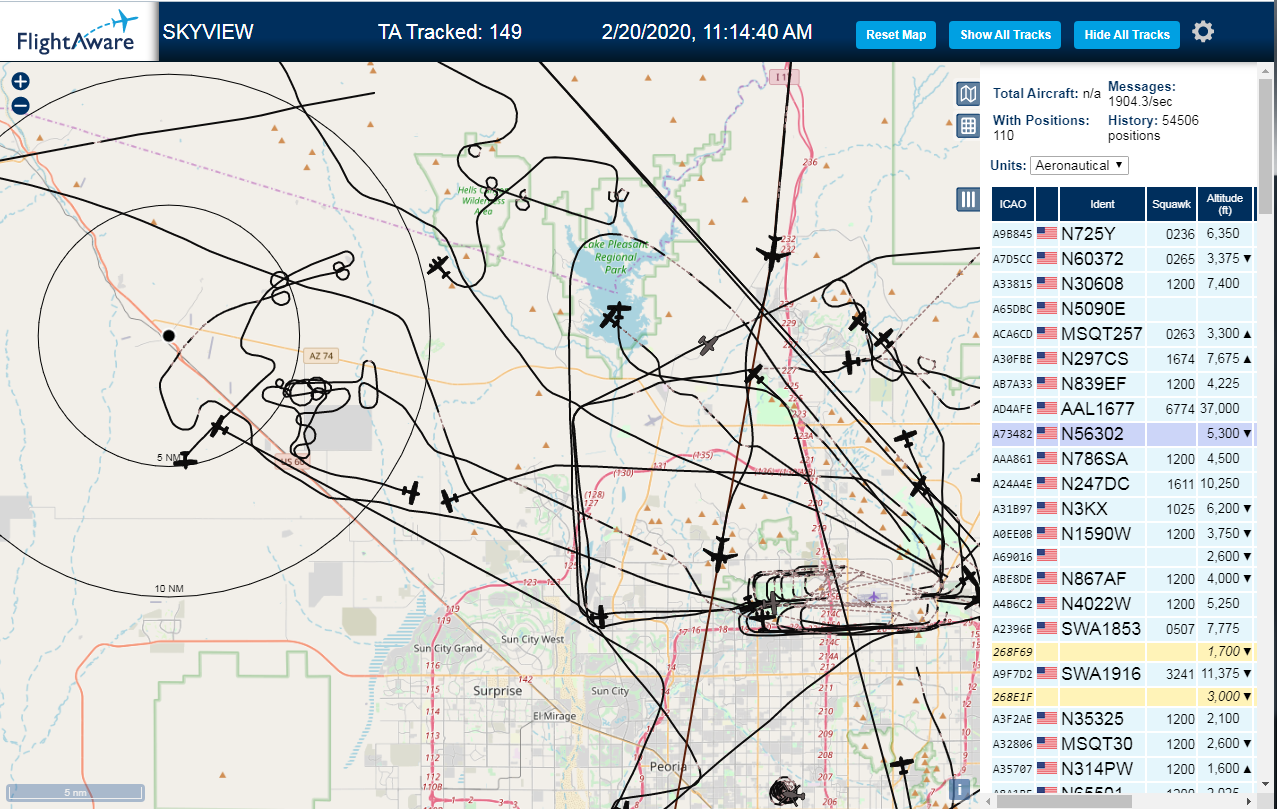Select the N30608 aircraft row
The image size is (1277, 809).
pos(1124,284)
